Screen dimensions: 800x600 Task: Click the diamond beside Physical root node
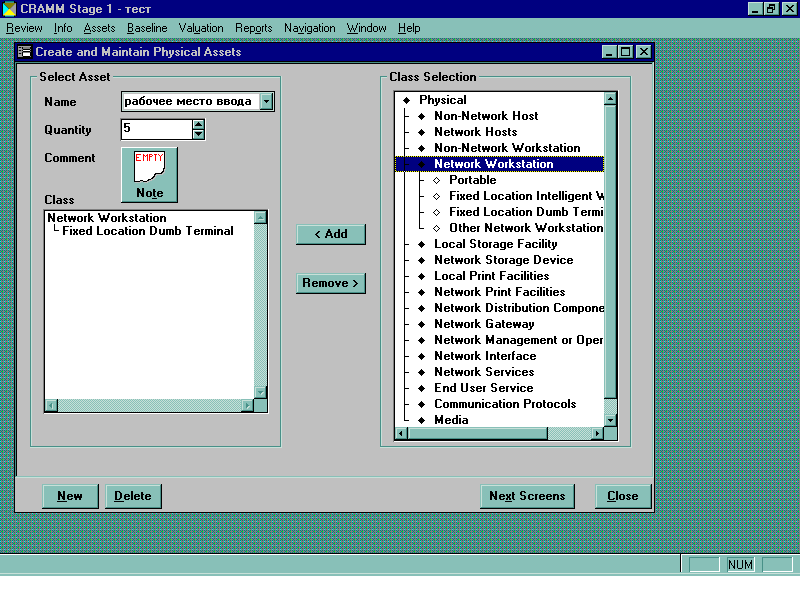point(407,100)
